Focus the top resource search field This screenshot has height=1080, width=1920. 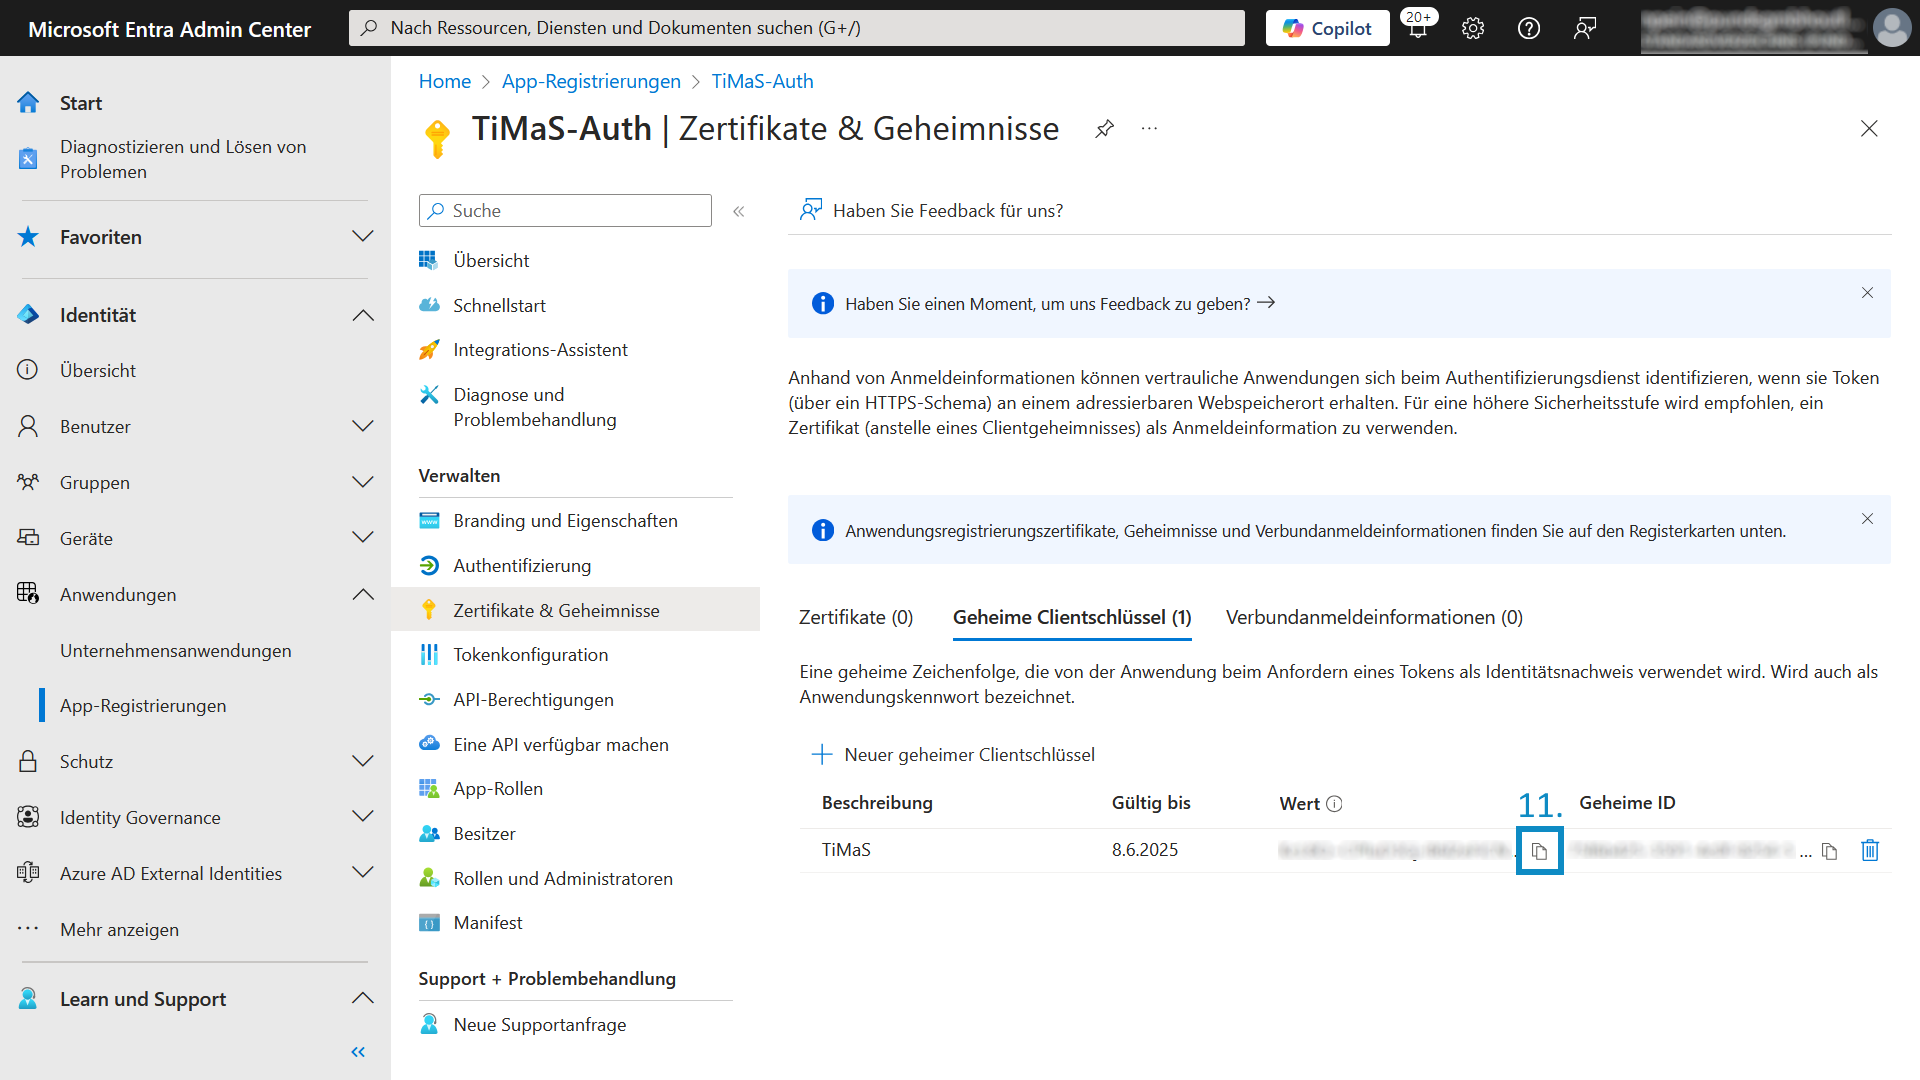tap(797, 28)
